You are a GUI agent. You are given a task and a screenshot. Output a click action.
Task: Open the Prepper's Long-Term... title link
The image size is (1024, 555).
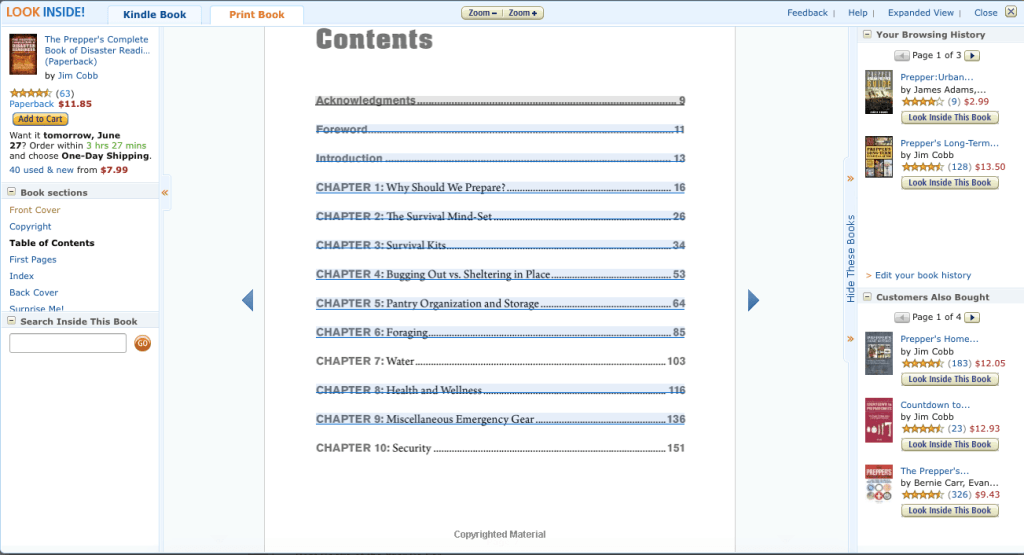click(x=950, y=143)
